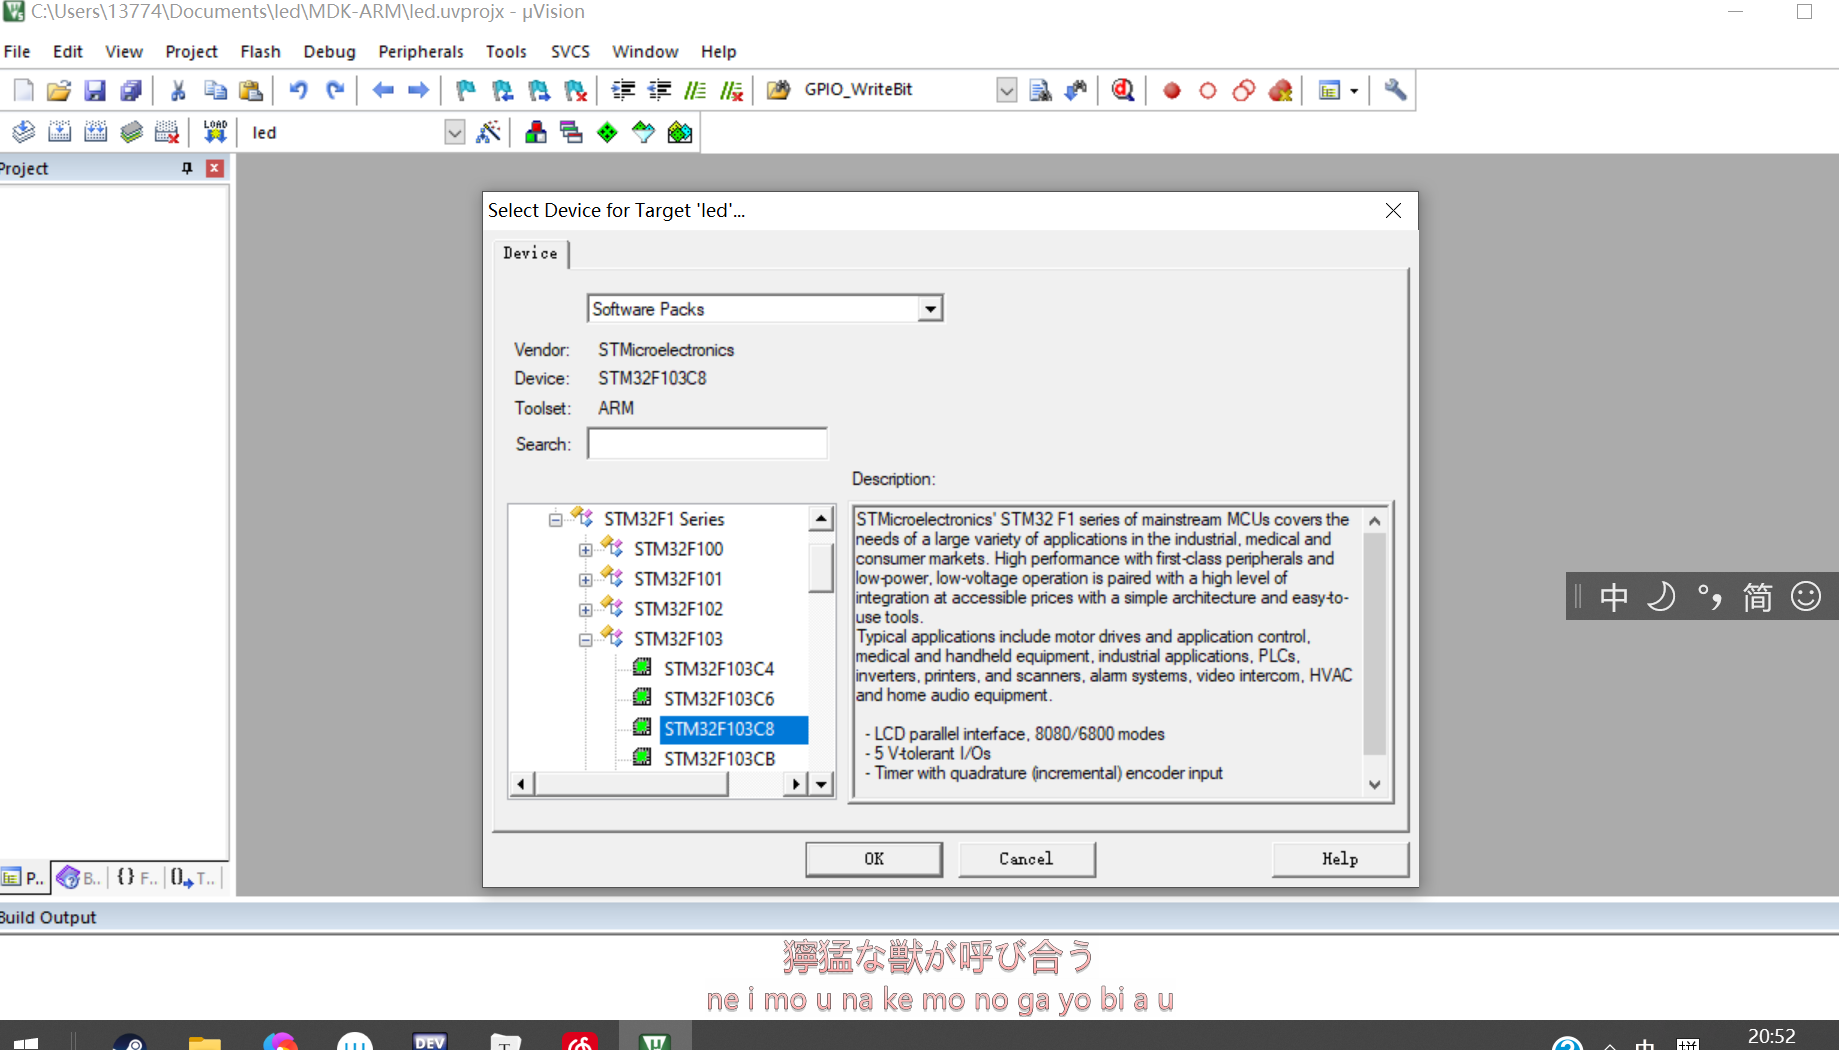This screenshot has width=1839, height=1050.
Task: Click the Help button in dialog
Action: pos(1340,859)
